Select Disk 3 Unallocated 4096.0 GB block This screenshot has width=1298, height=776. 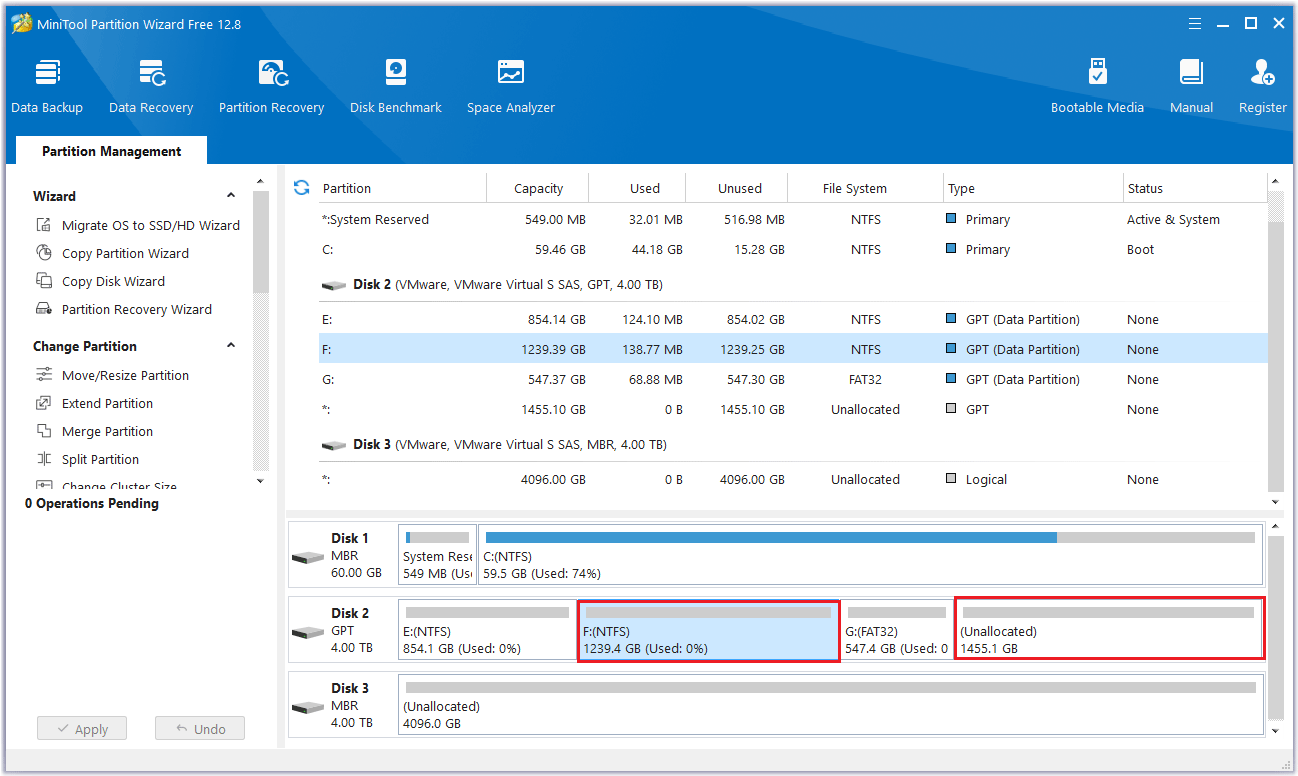(830, 705)
